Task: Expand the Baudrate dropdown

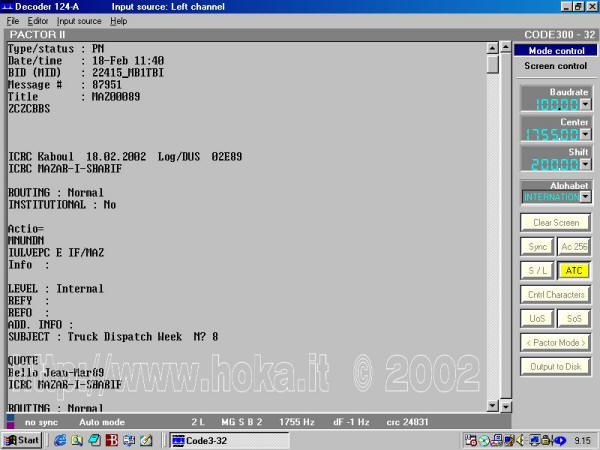Action: click(585, 104)
